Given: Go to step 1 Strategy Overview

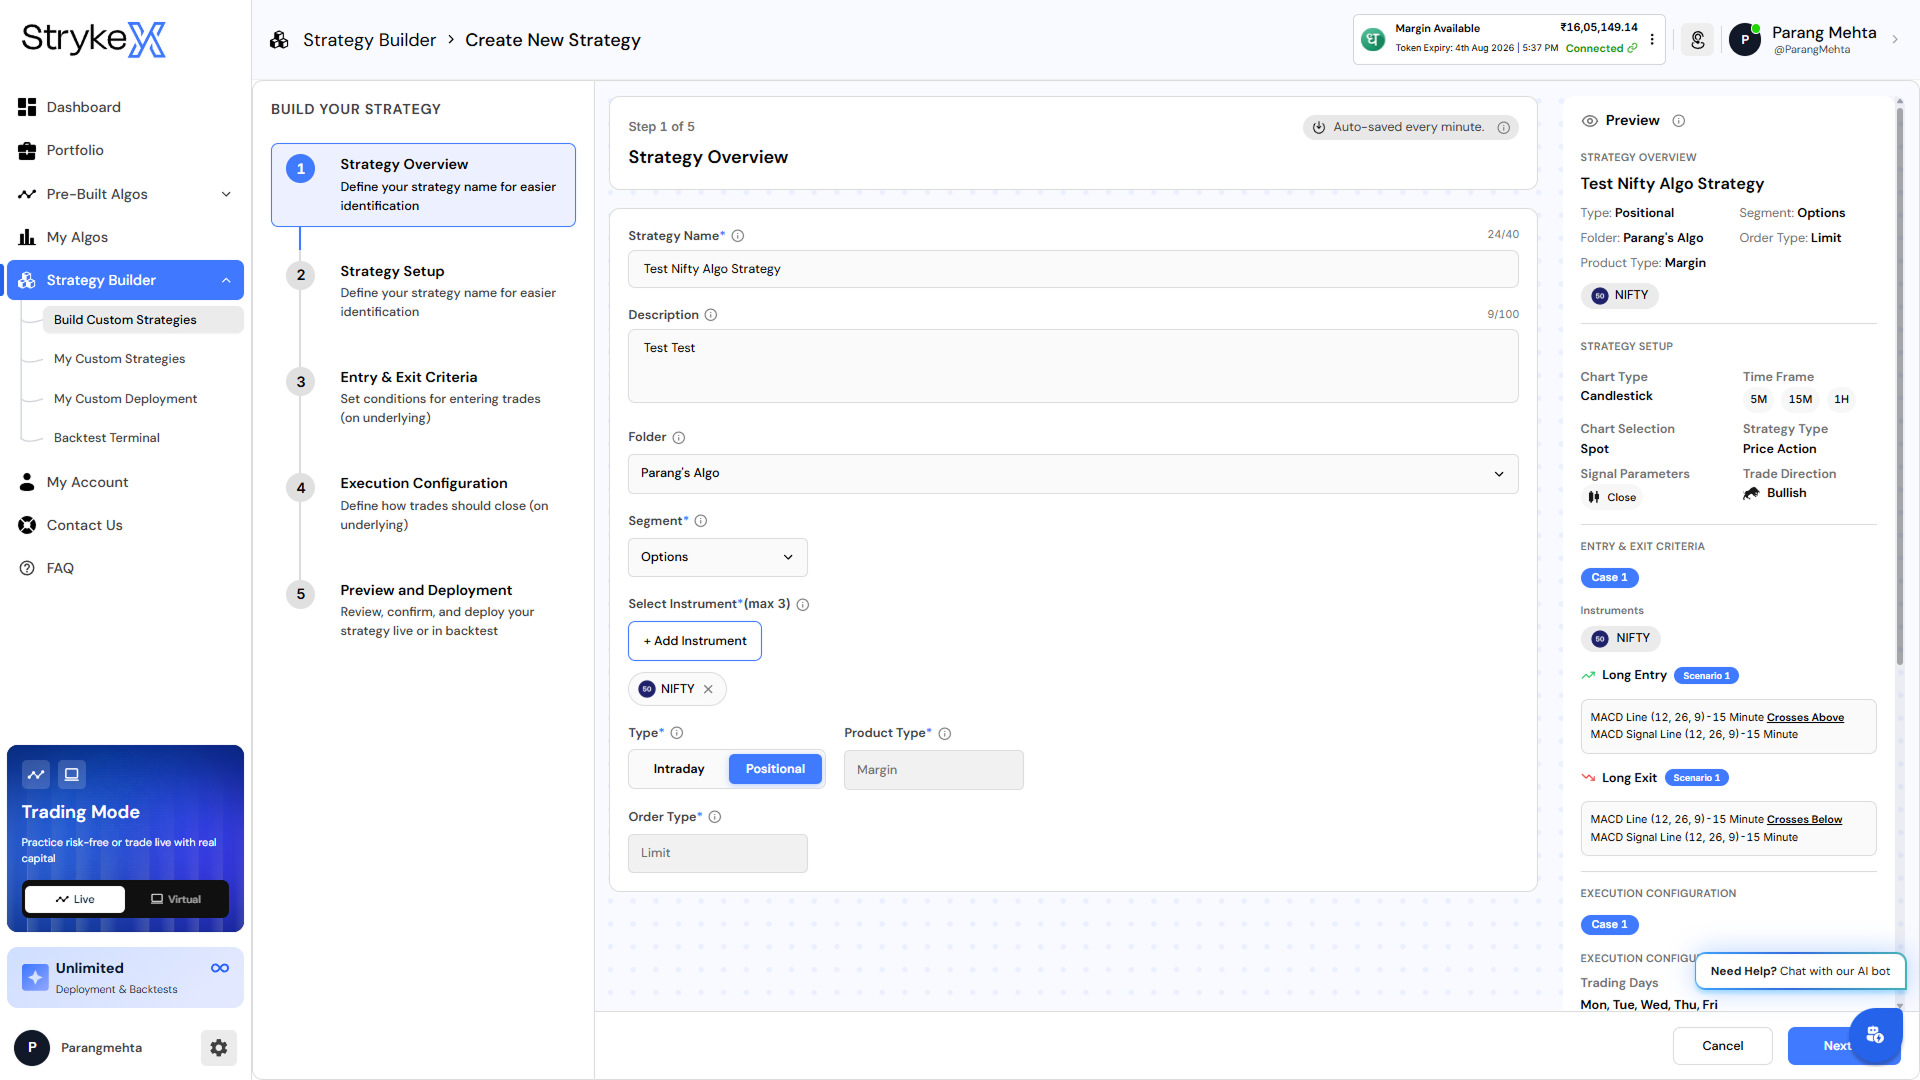Looking at the screenshot, I should pos(423,185).
